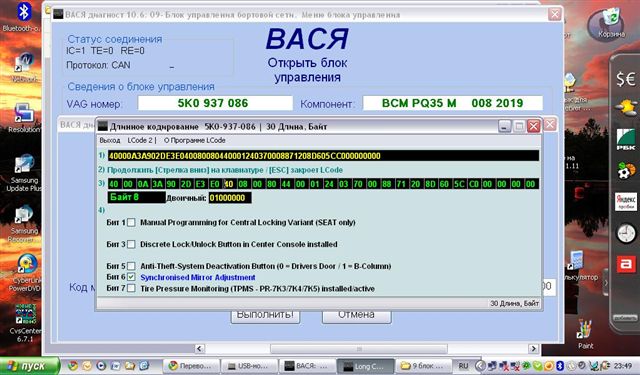Check Бит 1 Manual Programming for Central Locking
Screen dimensions: 640x375
pos(131,223)
